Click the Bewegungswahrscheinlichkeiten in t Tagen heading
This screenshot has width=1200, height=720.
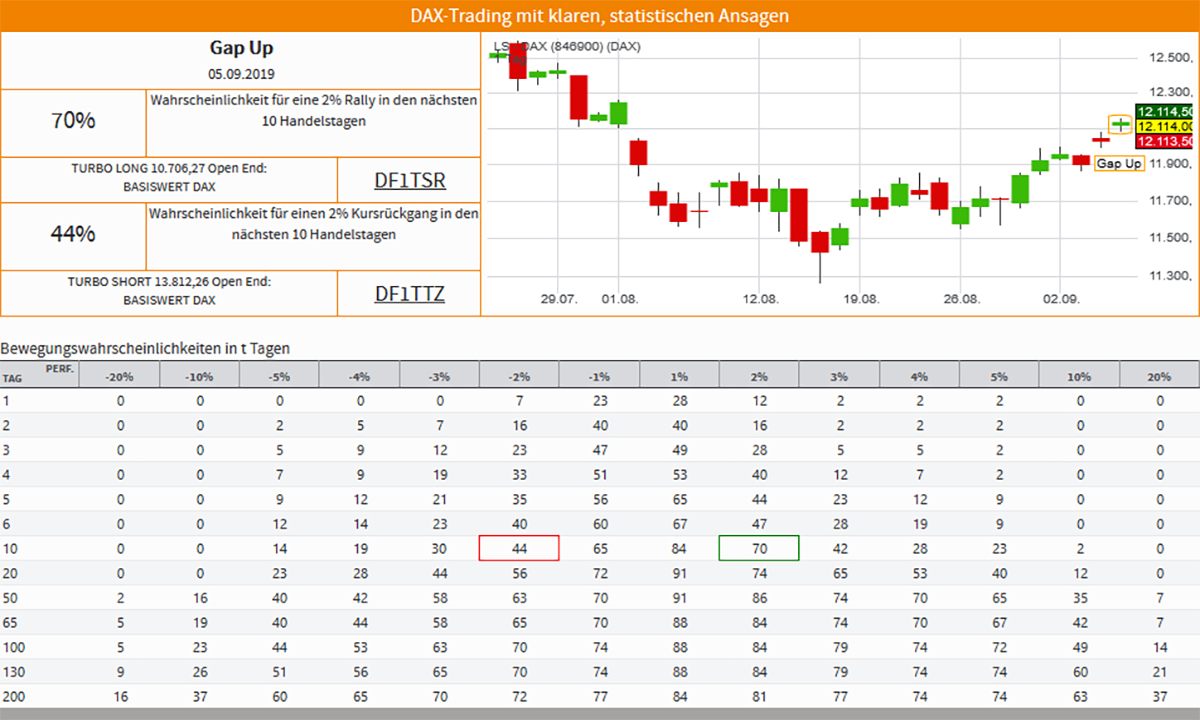click(x=145, y=348)
